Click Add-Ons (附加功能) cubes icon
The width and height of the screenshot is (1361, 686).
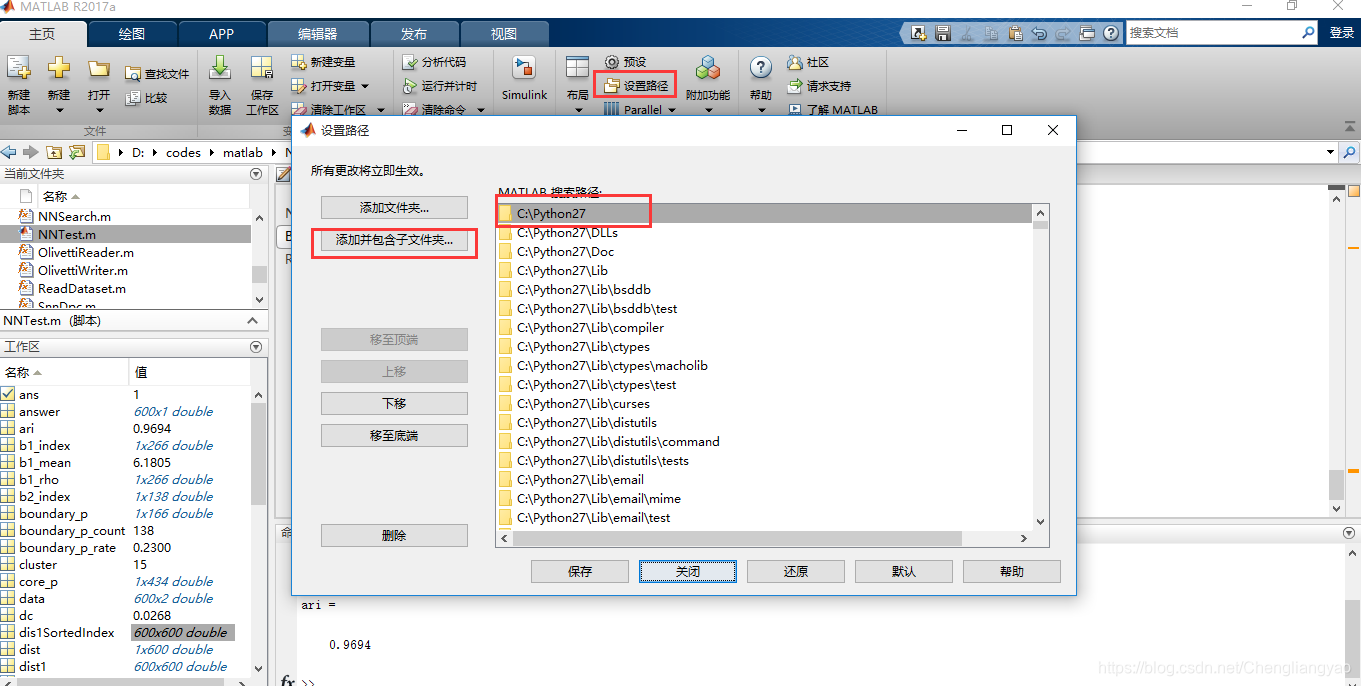pos(709,68)
